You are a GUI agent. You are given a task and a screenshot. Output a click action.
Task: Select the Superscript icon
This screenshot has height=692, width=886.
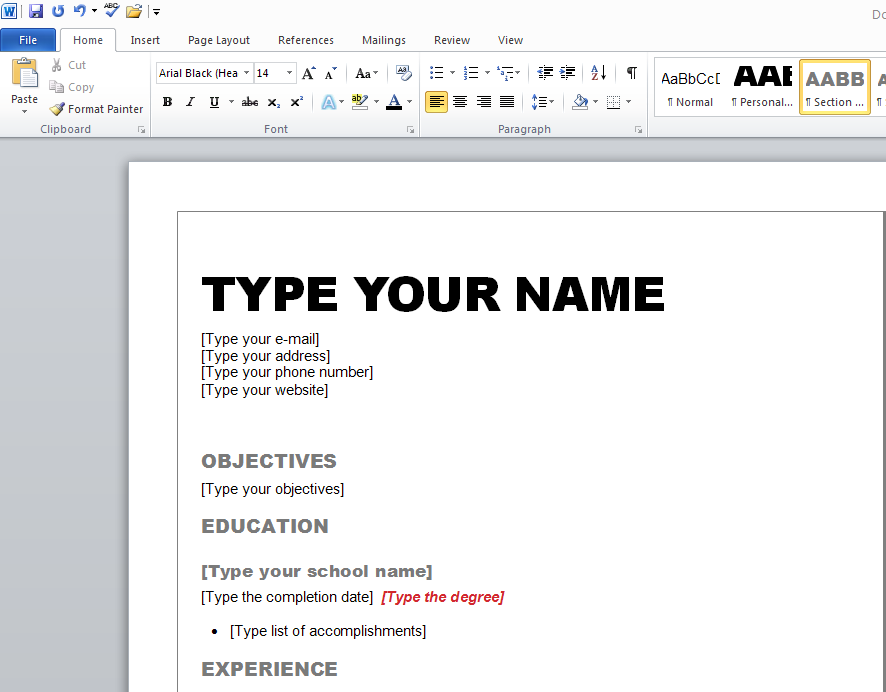295,101
